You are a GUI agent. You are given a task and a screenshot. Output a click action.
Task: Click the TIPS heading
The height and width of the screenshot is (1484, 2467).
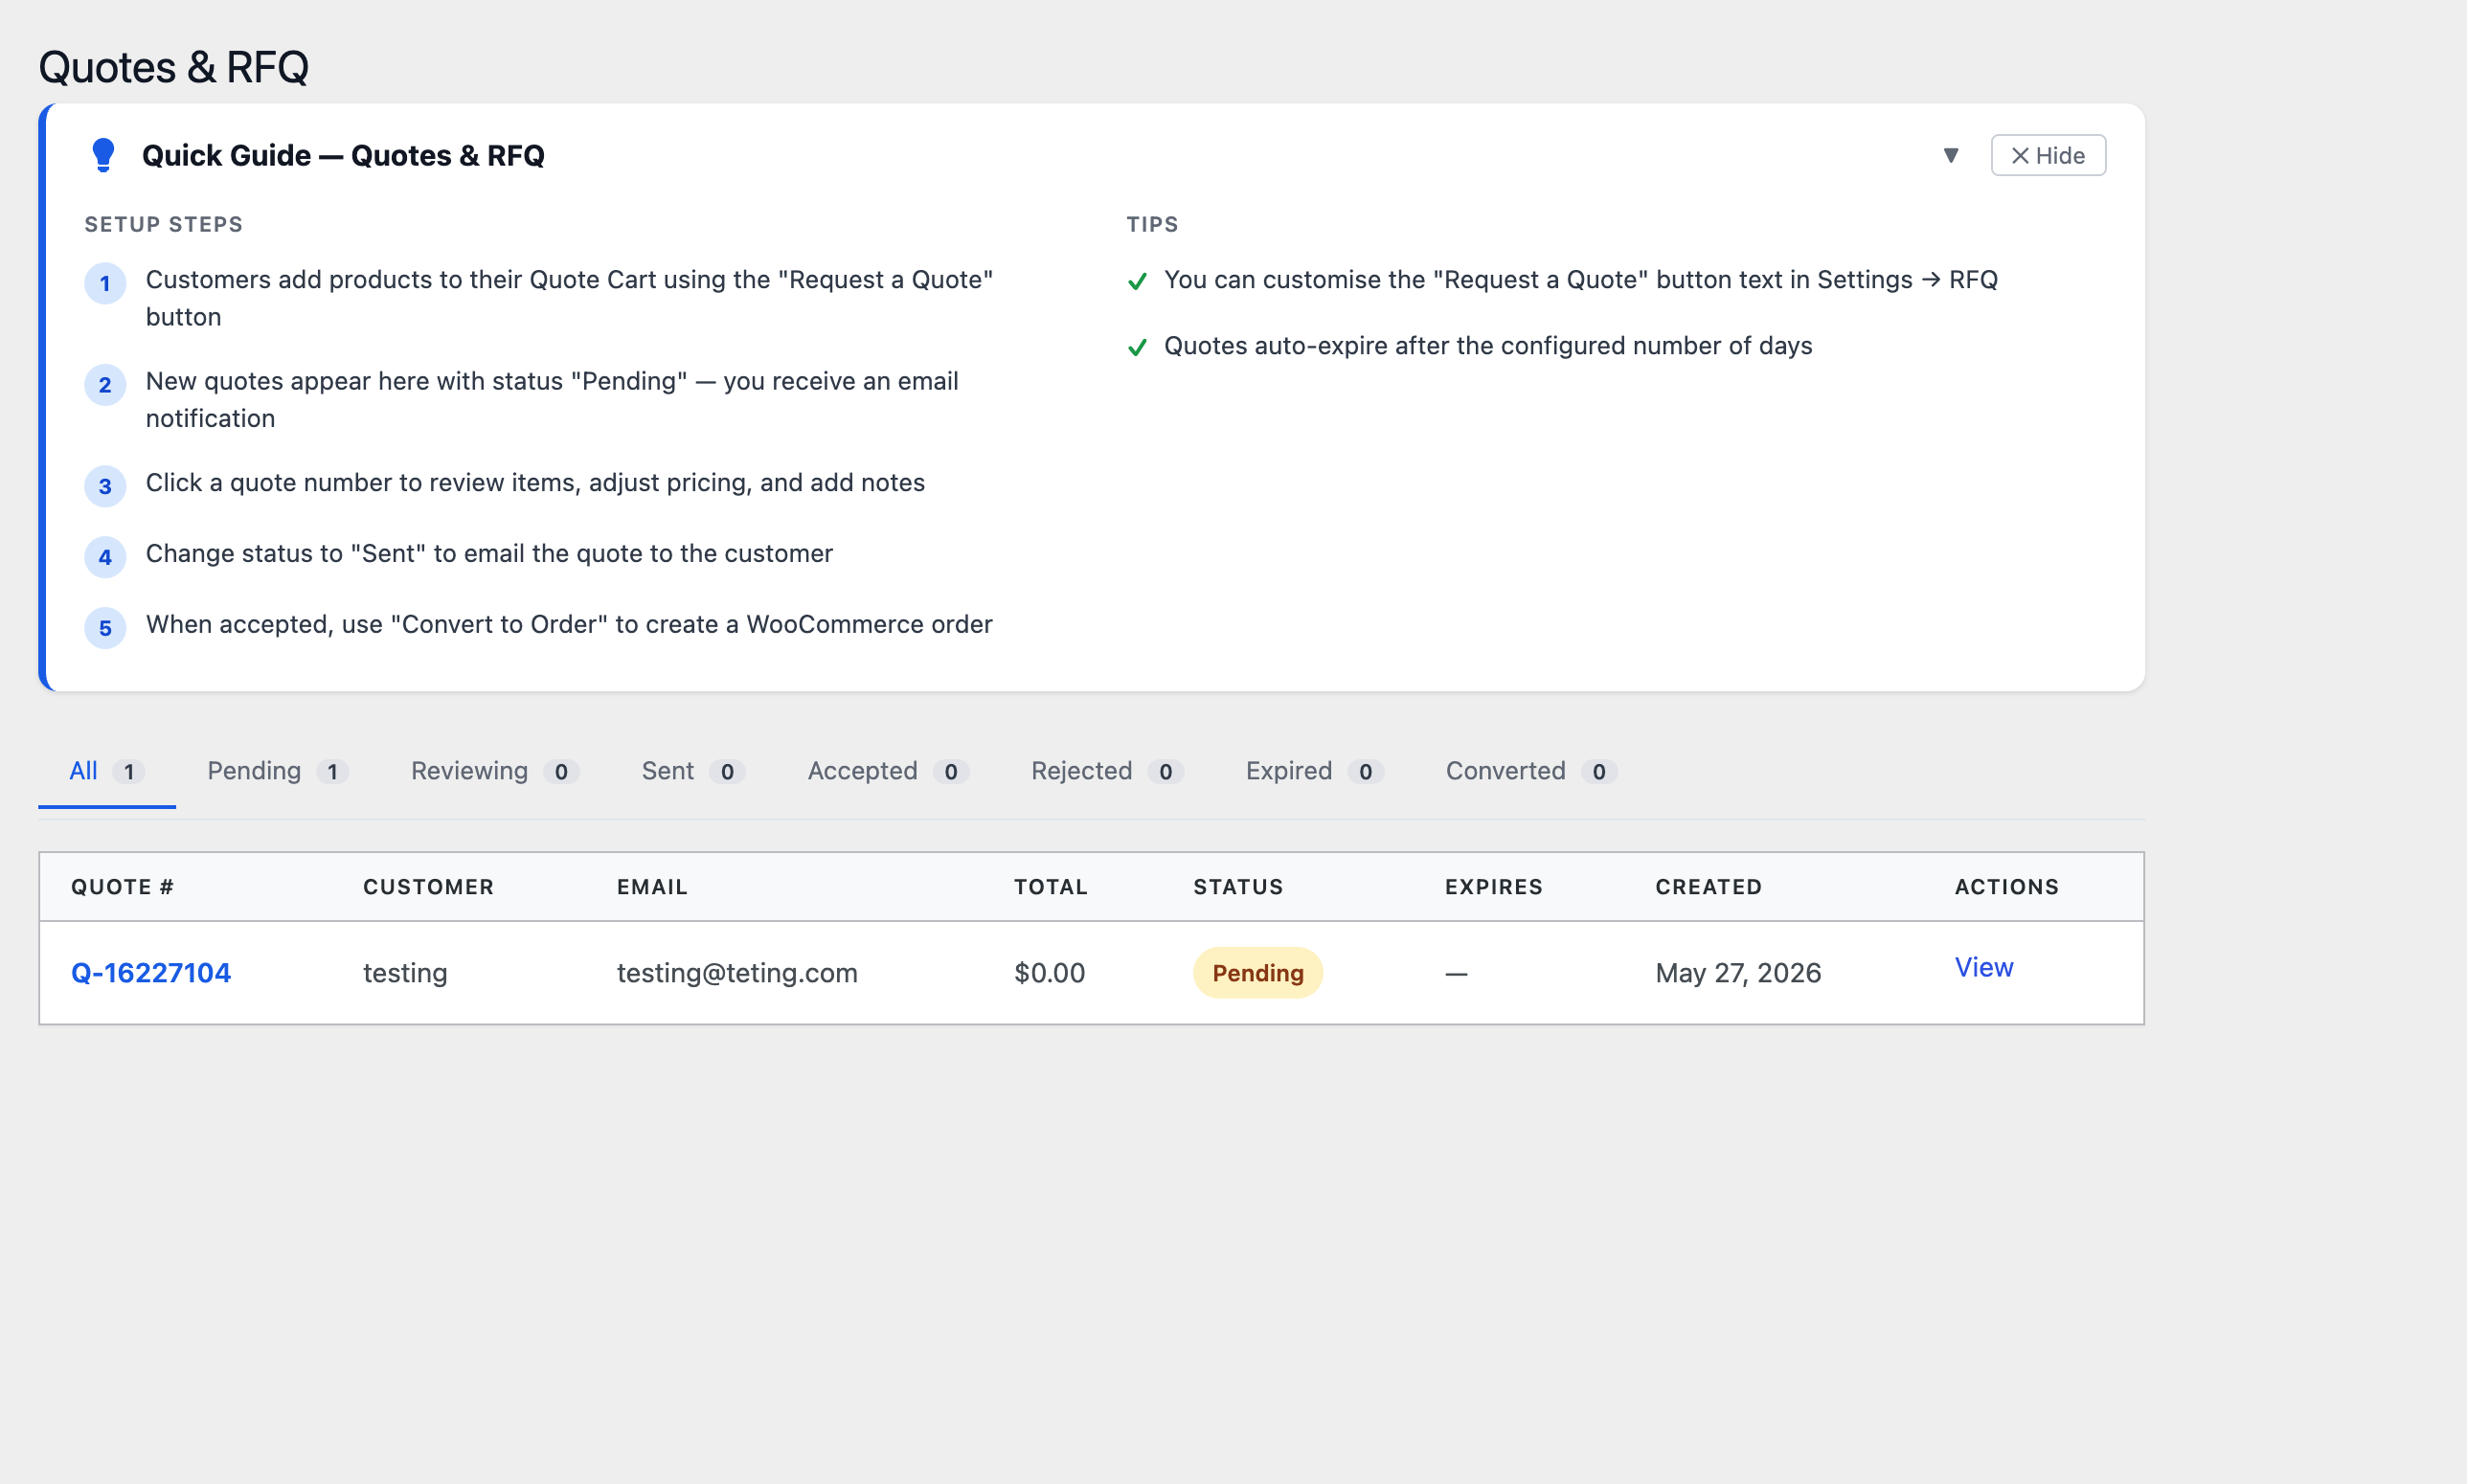tap(1152, 224)
